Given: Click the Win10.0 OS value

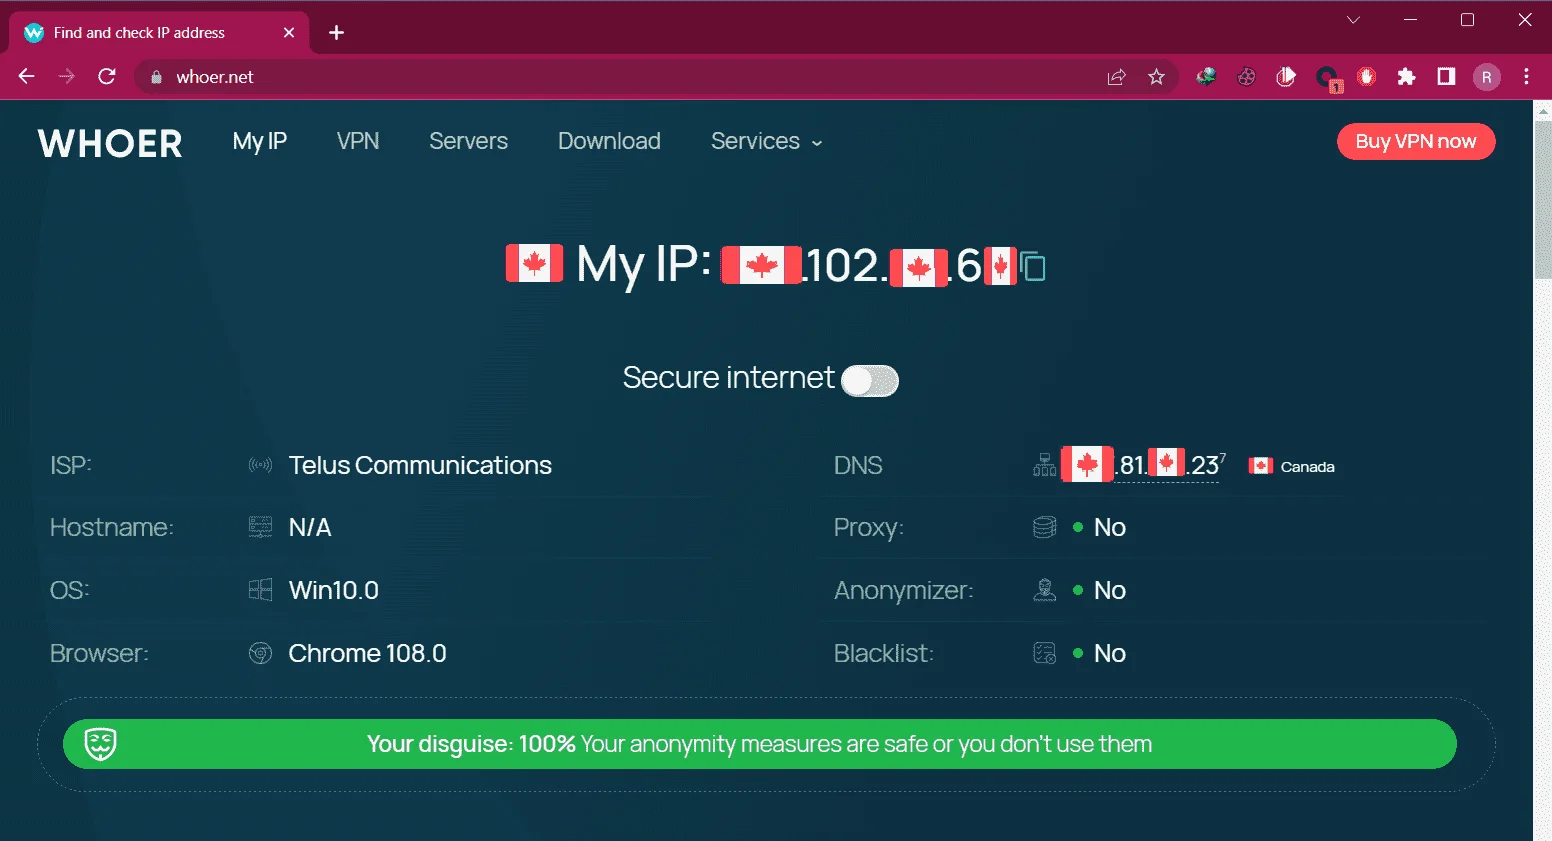Looking at the screenshot, I should coord(334,590).
